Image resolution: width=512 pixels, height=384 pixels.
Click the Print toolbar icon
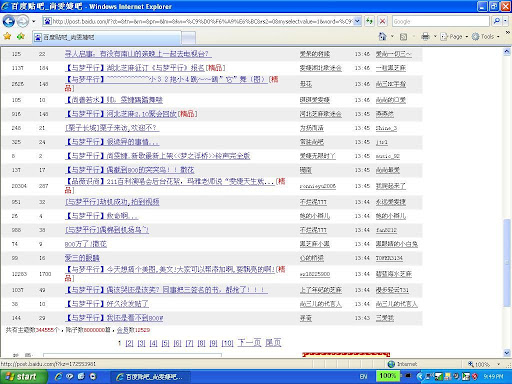pos(425,36)
